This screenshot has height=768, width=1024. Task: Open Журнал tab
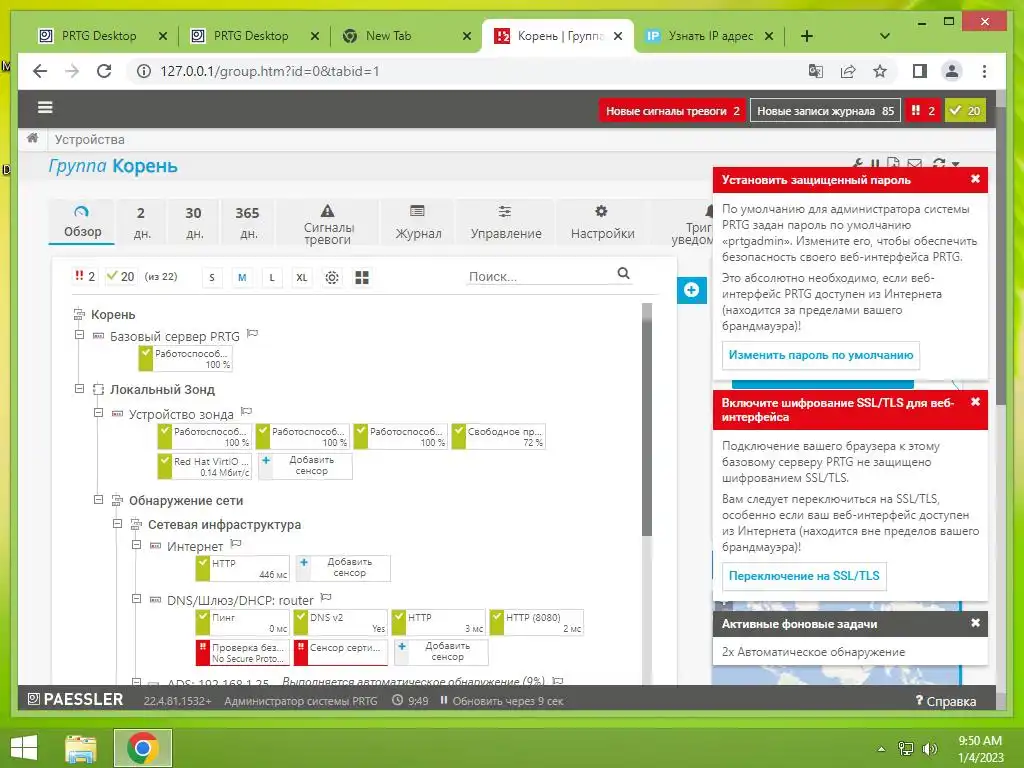click(418, 222)
